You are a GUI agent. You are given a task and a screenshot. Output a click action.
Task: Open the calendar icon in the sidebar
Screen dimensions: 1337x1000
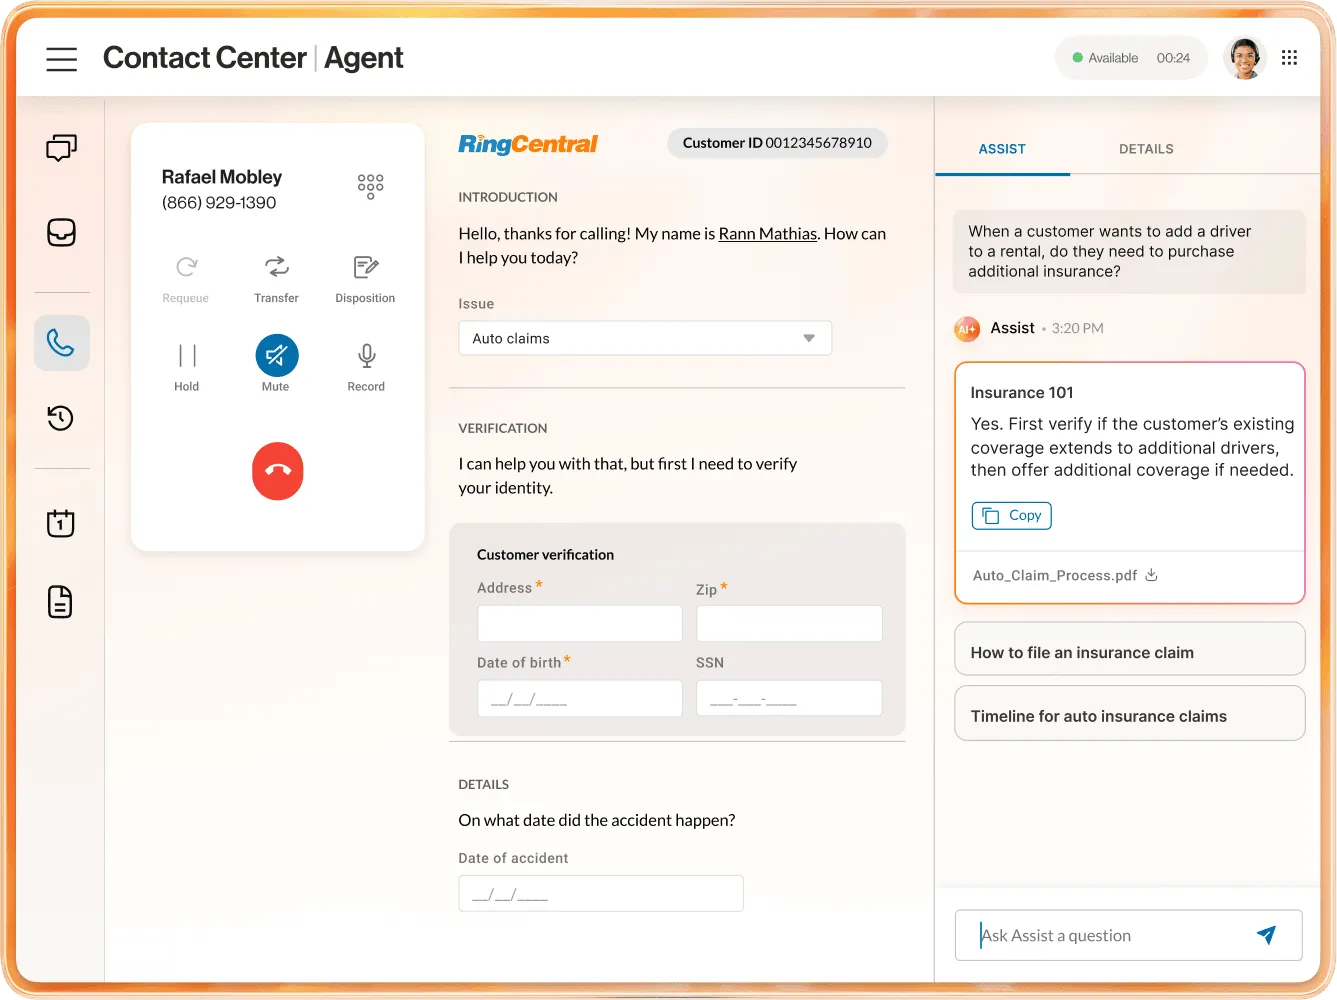61,522
